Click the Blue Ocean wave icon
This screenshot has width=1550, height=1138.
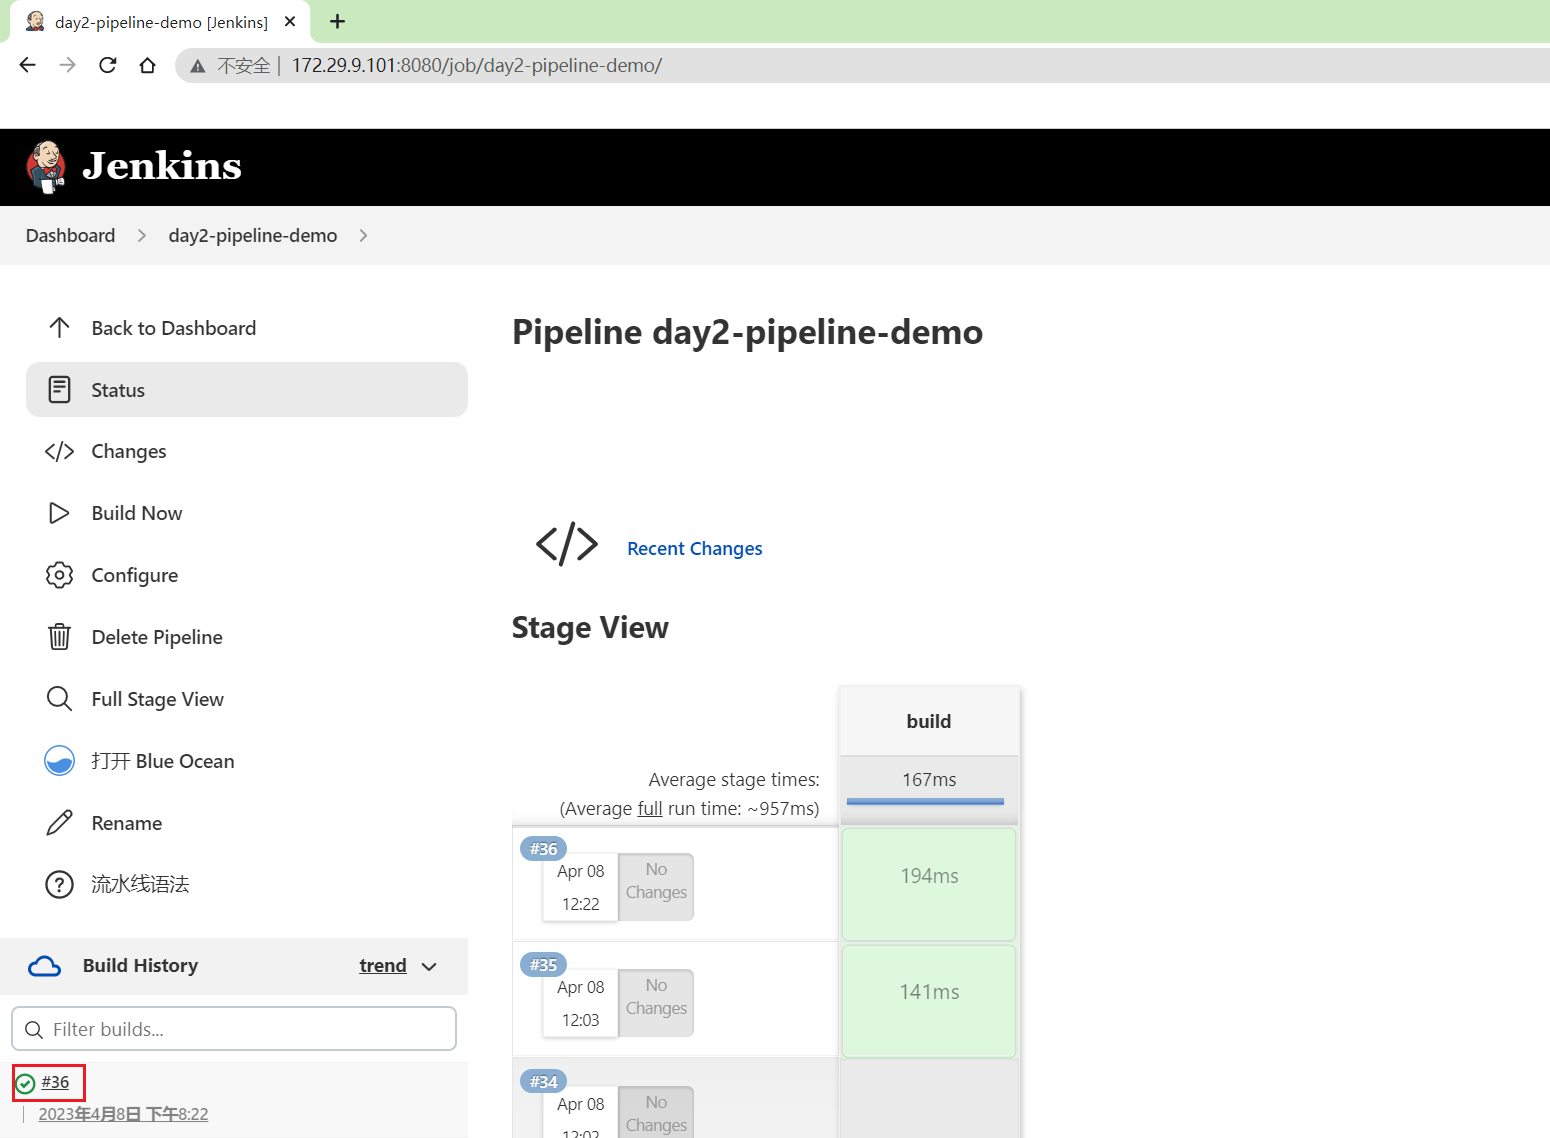(59, 761)
